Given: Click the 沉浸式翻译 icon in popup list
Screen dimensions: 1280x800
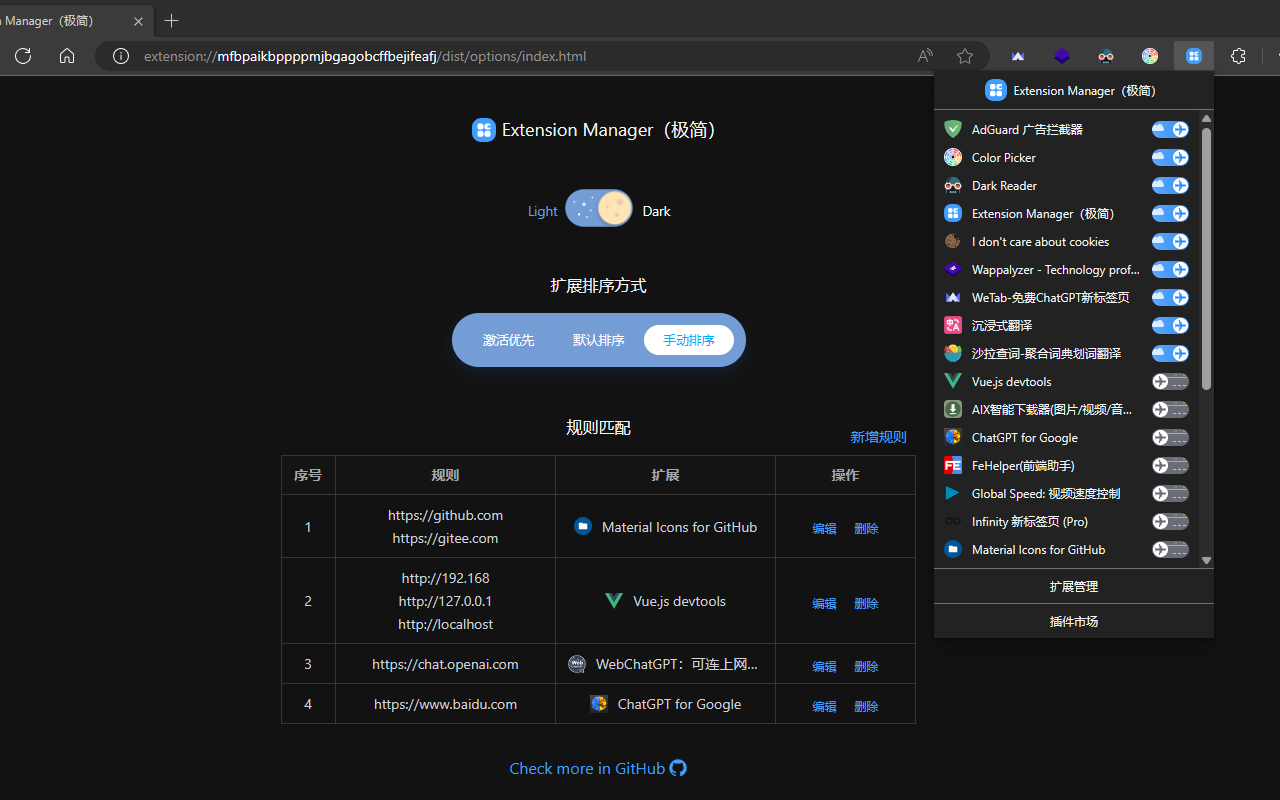Looking at the screenshot, I should click(x=953, y=325).
